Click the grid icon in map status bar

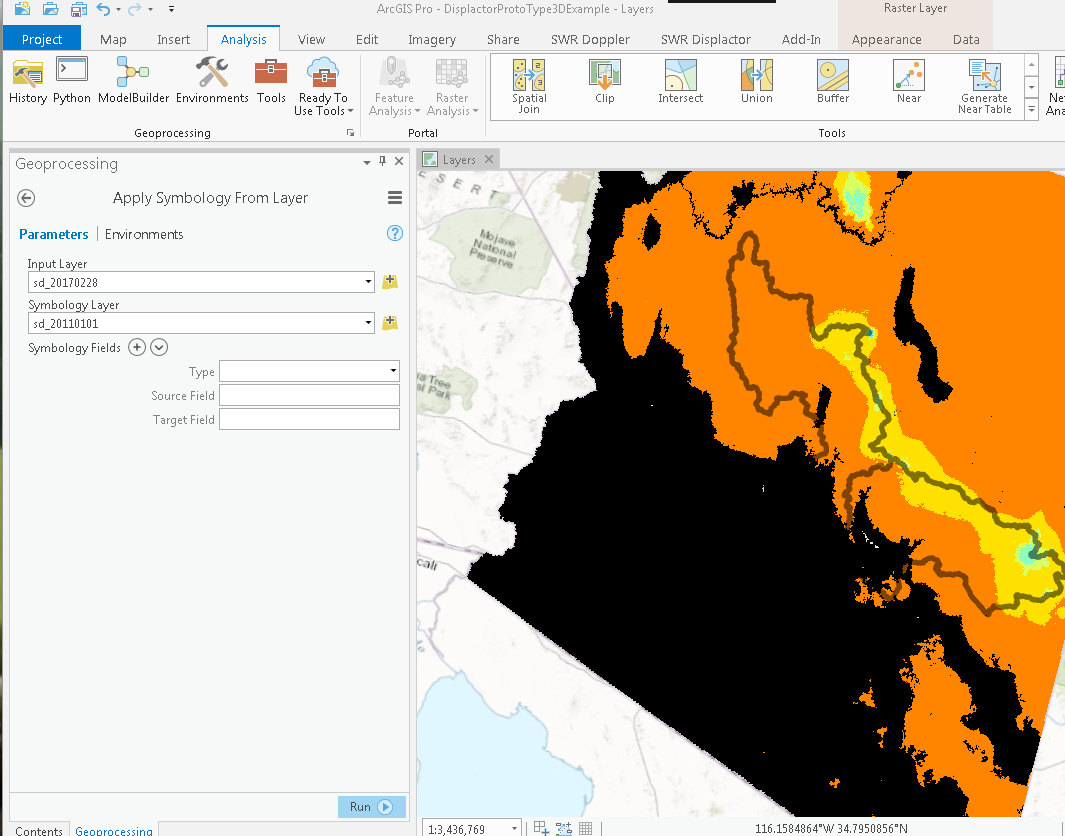(x=585, y=829)
